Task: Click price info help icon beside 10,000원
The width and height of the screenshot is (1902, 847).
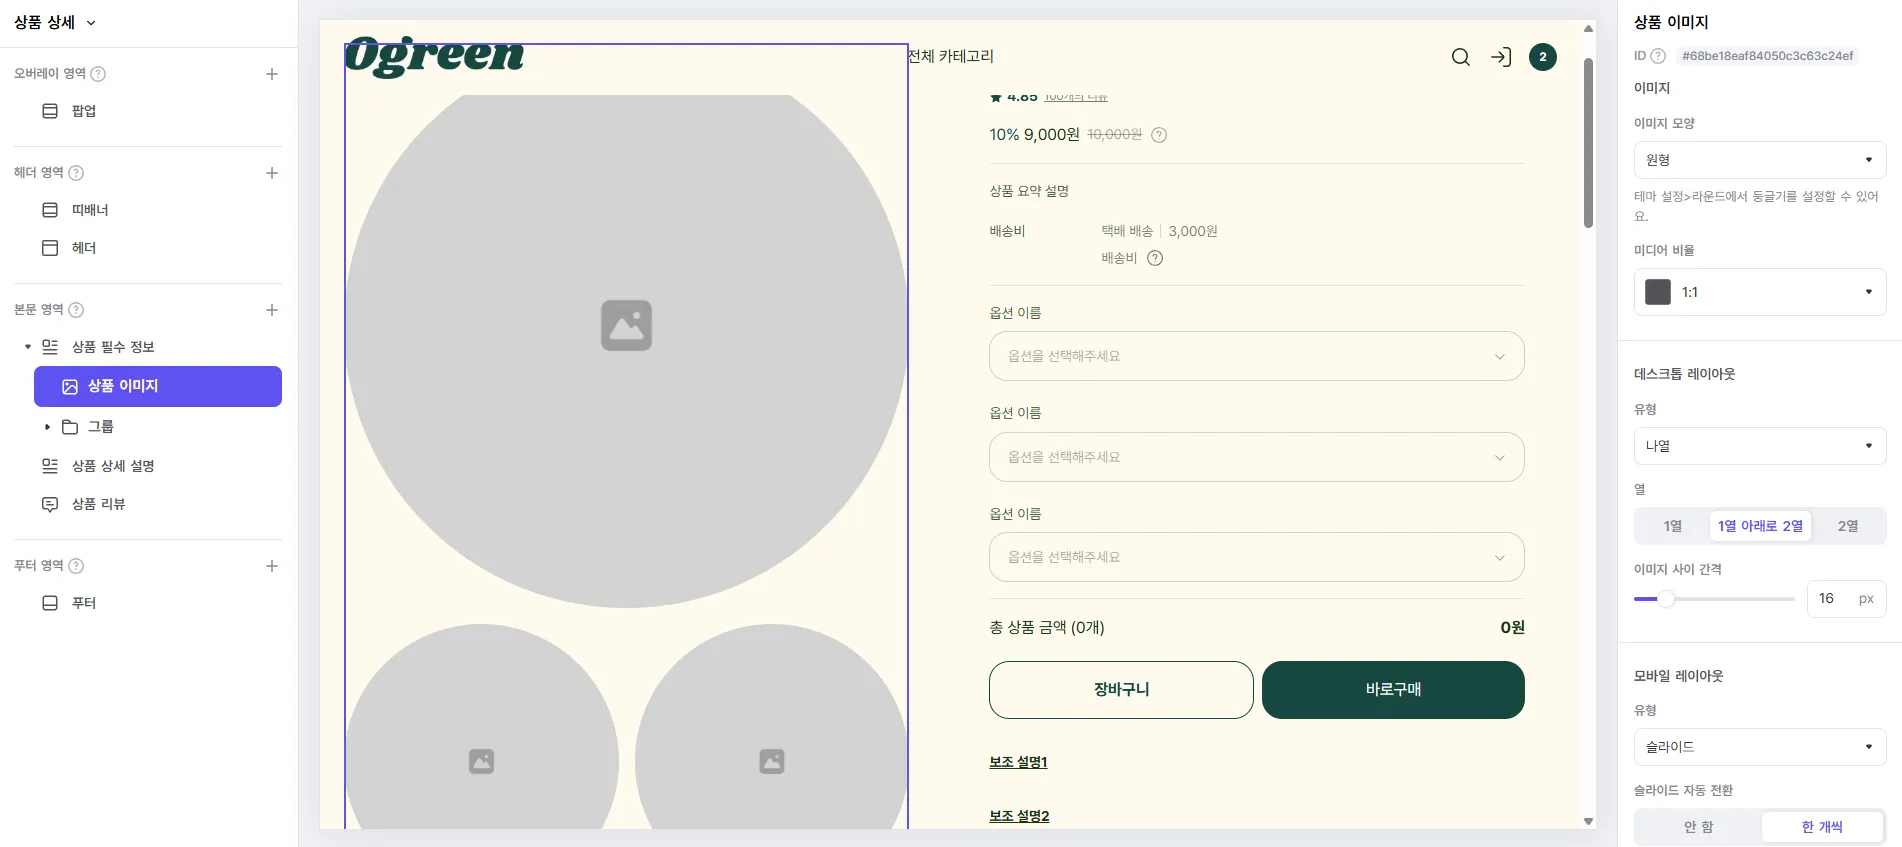Action: point(1159,135)
